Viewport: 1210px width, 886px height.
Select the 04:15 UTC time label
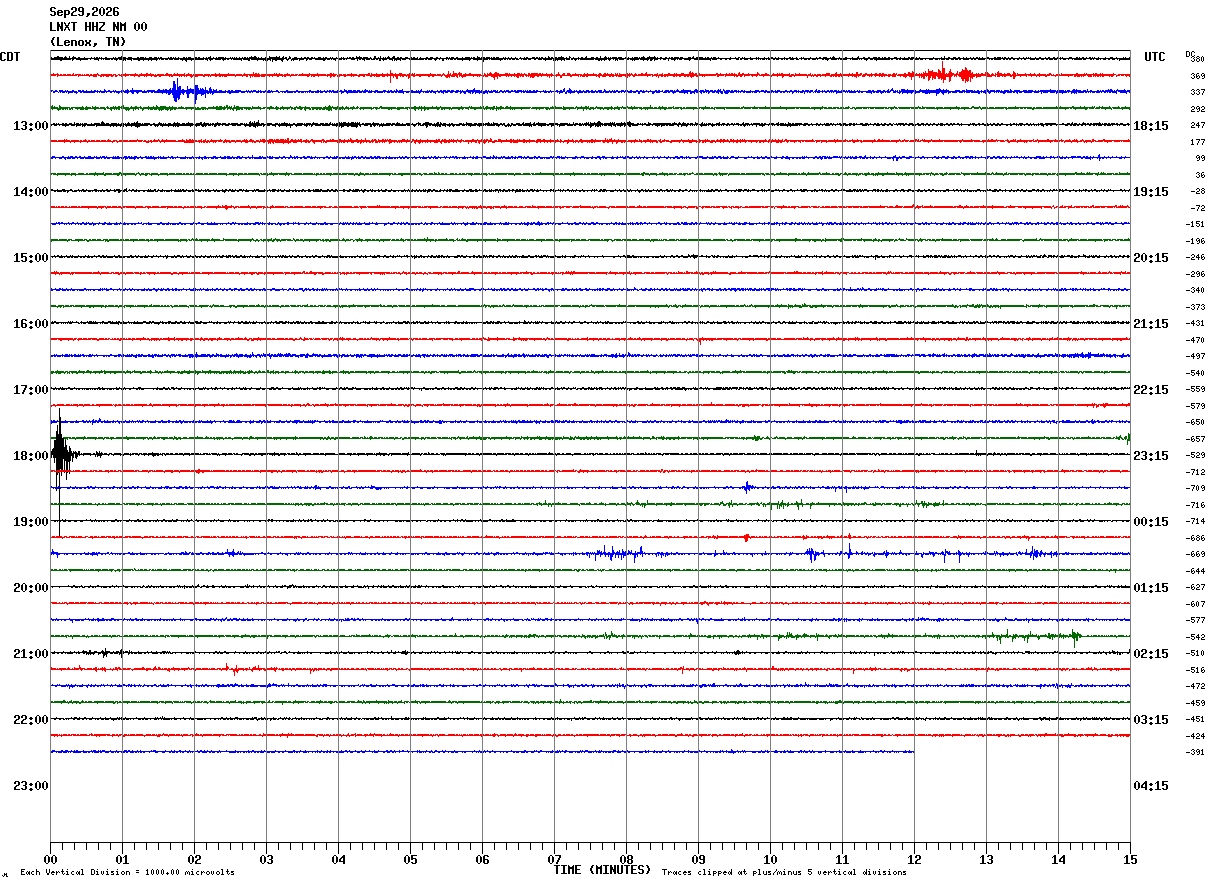(x=1151, y=785)
